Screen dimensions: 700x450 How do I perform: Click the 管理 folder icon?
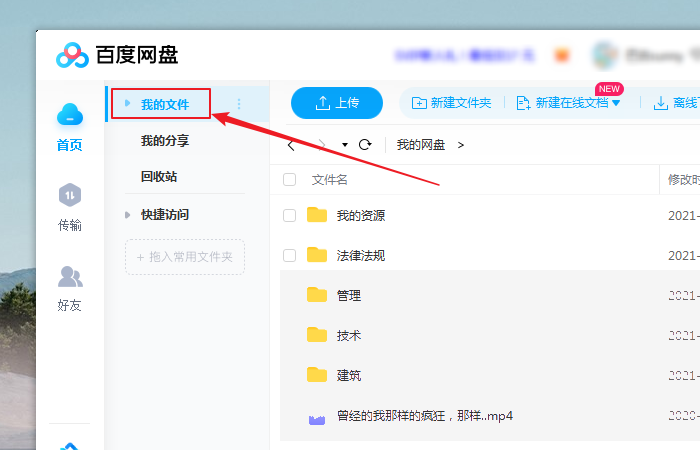click(x=317, y=295)
